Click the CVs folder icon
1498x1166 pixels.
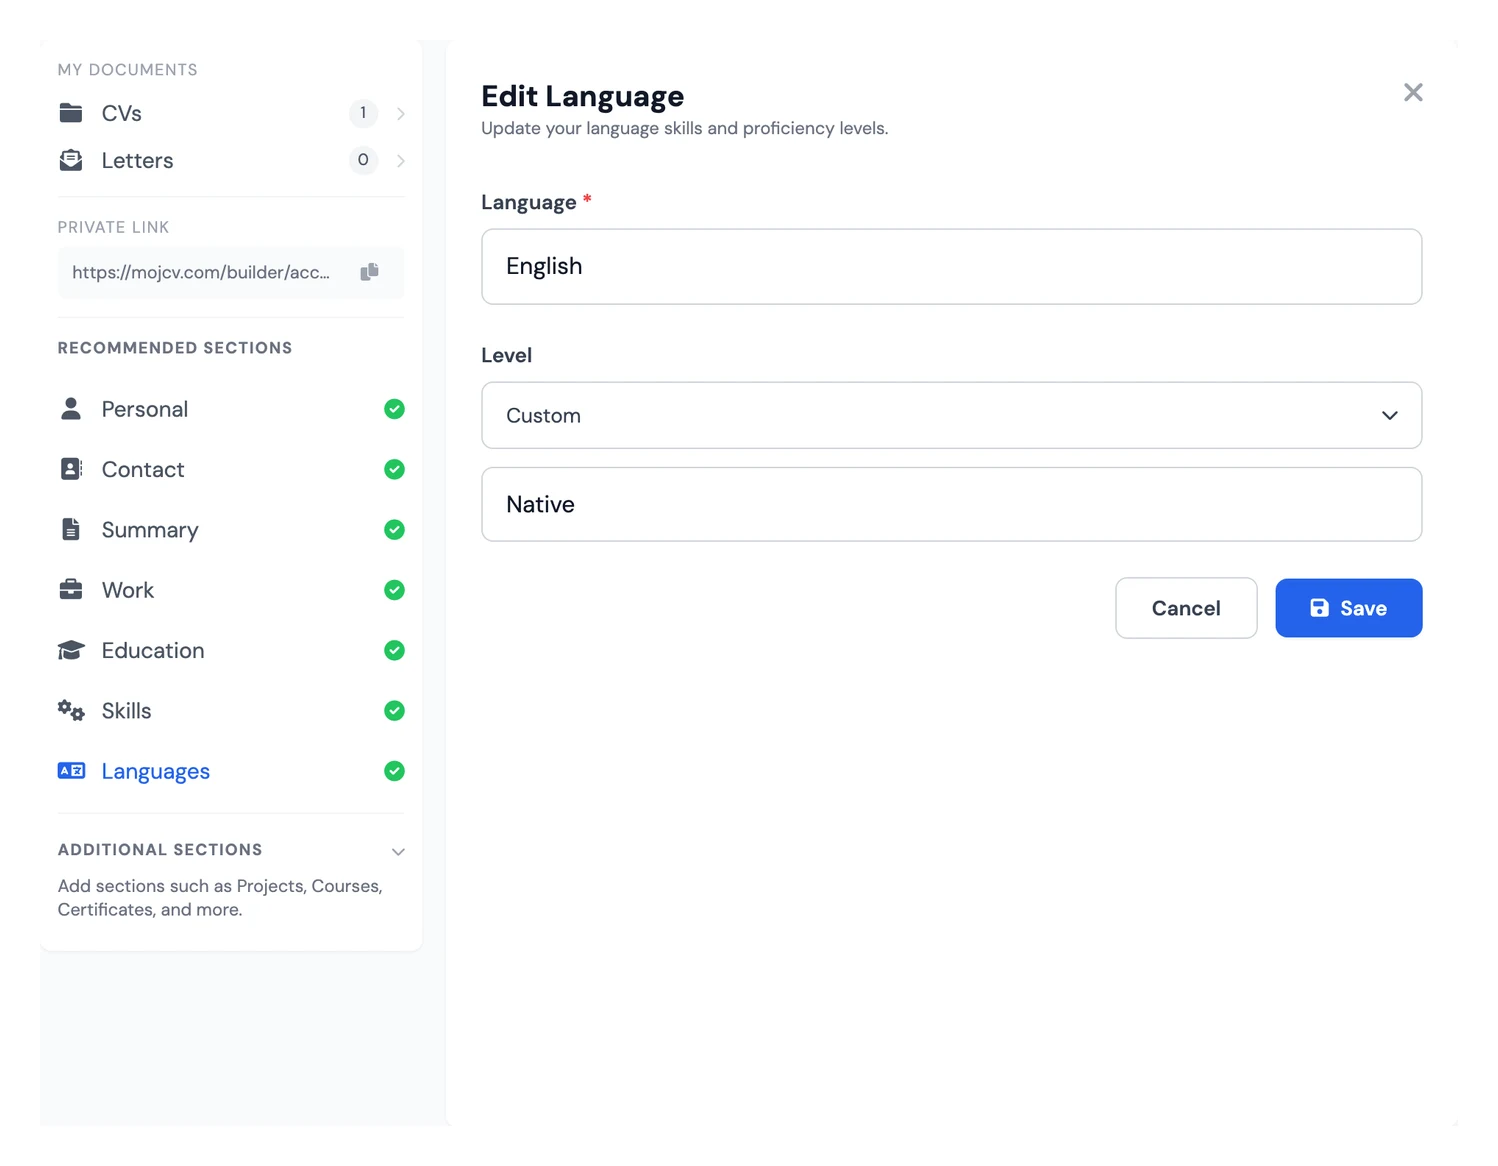click(71, 113)
